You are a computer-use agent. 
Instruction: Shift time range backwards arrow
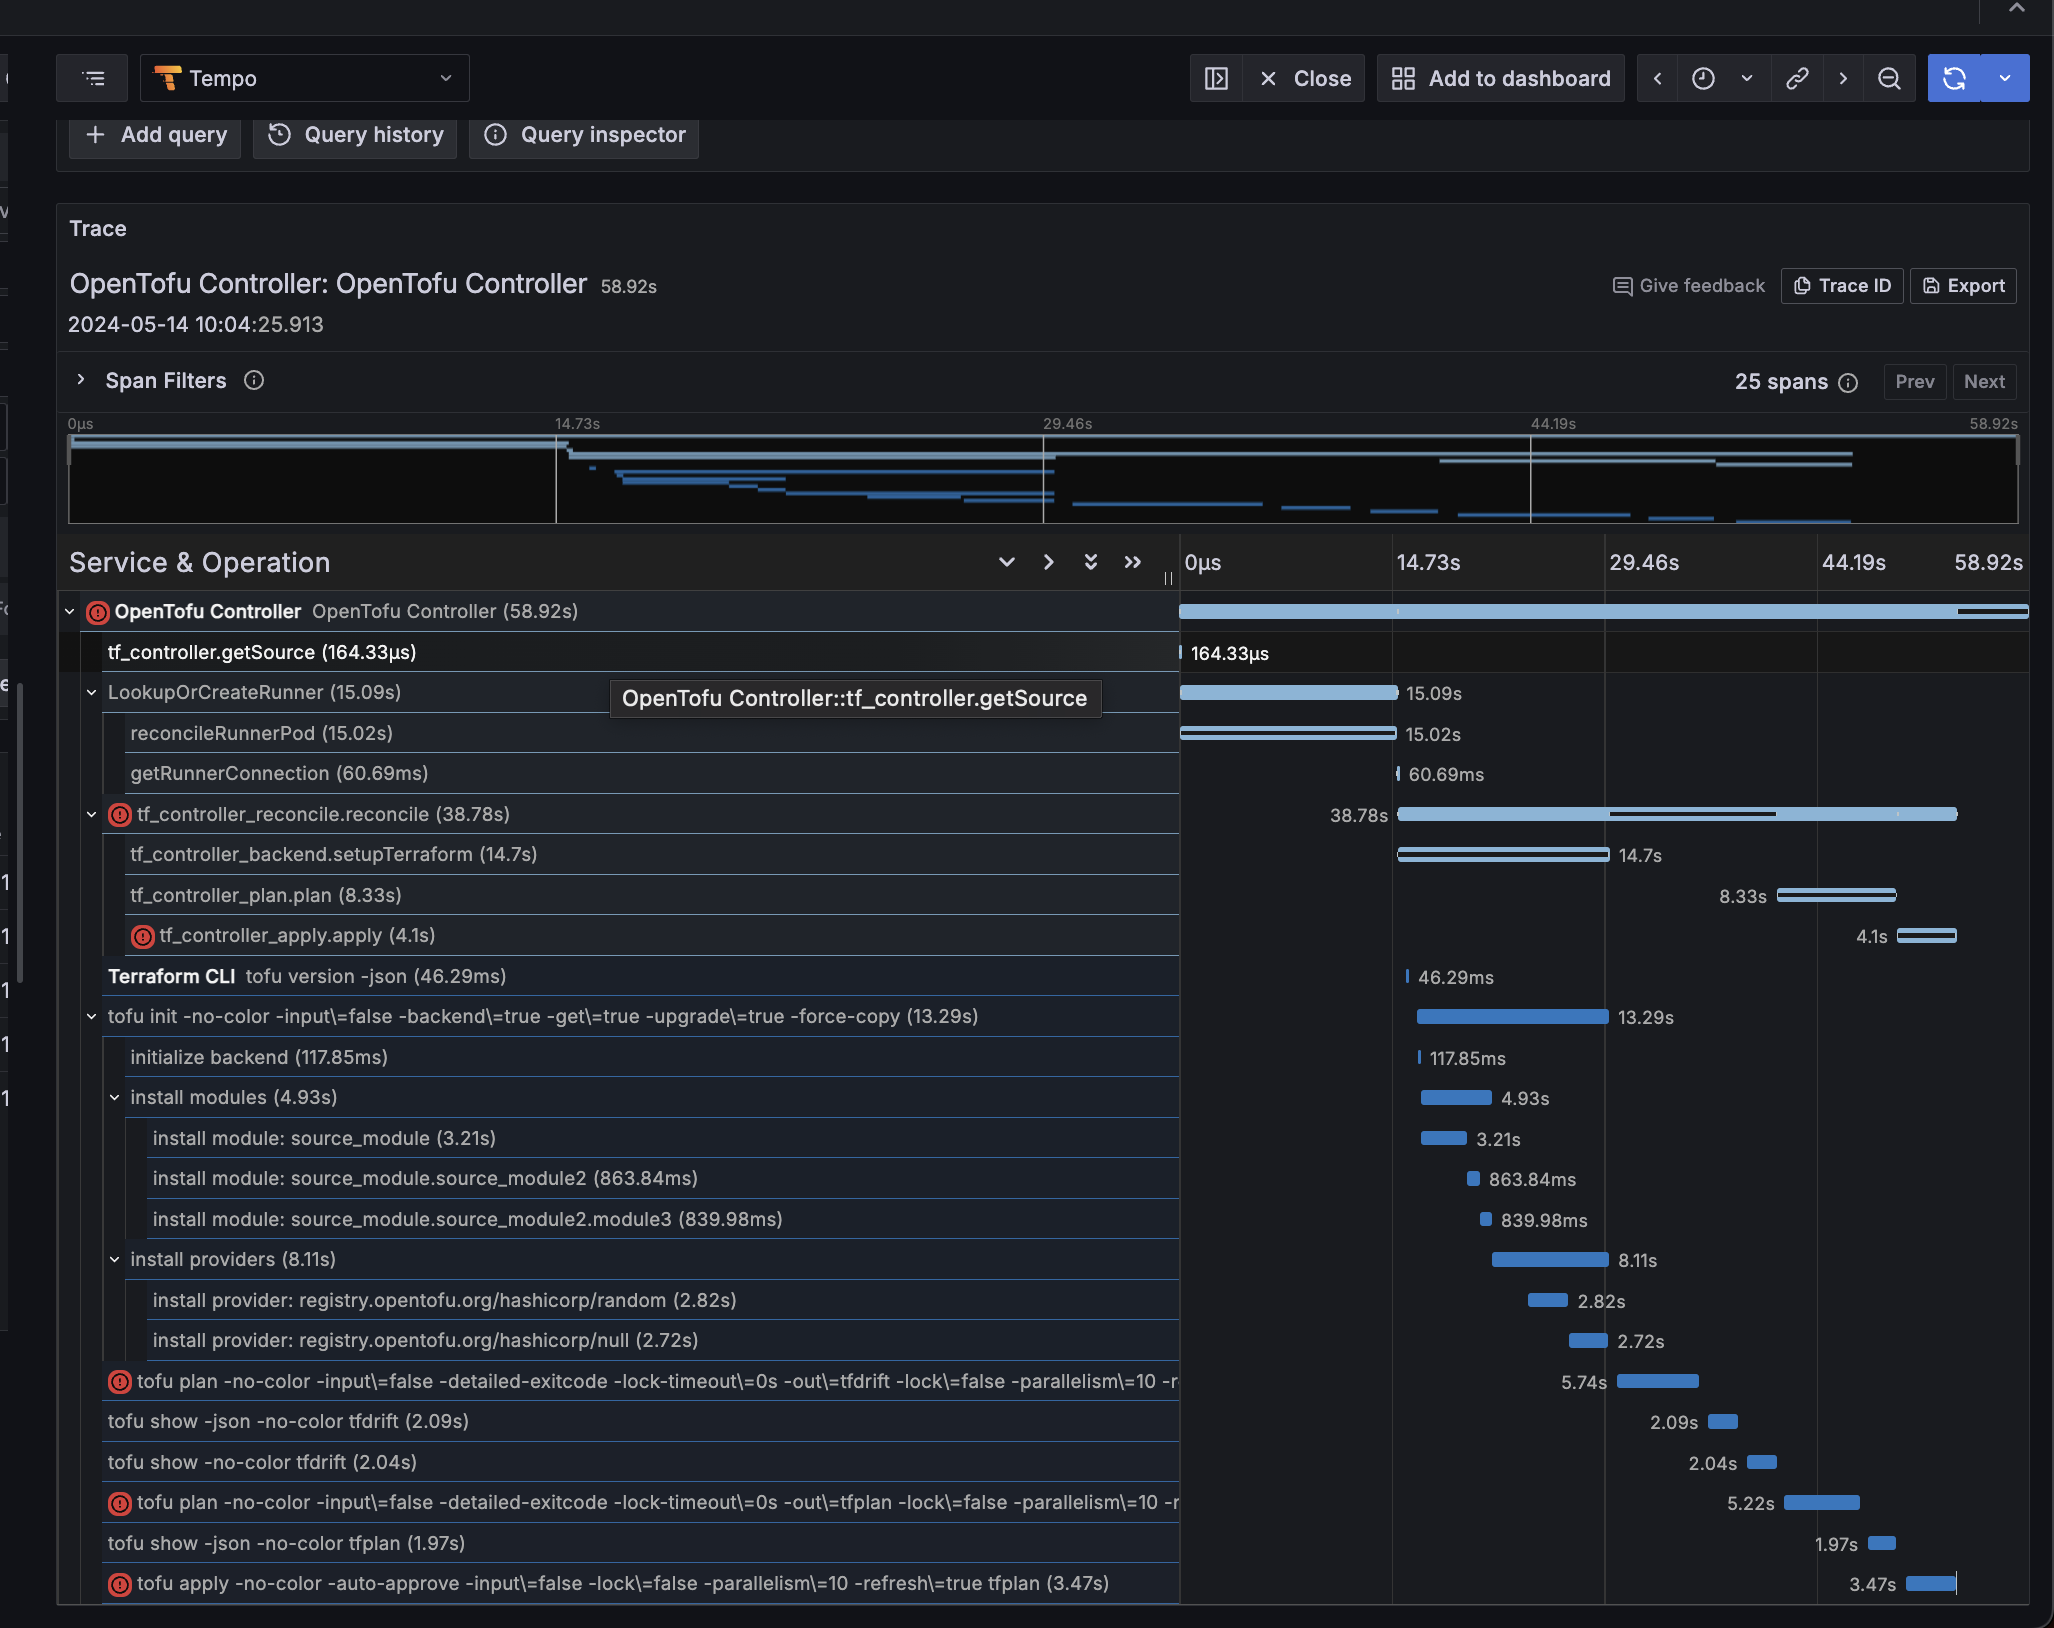1657,78
